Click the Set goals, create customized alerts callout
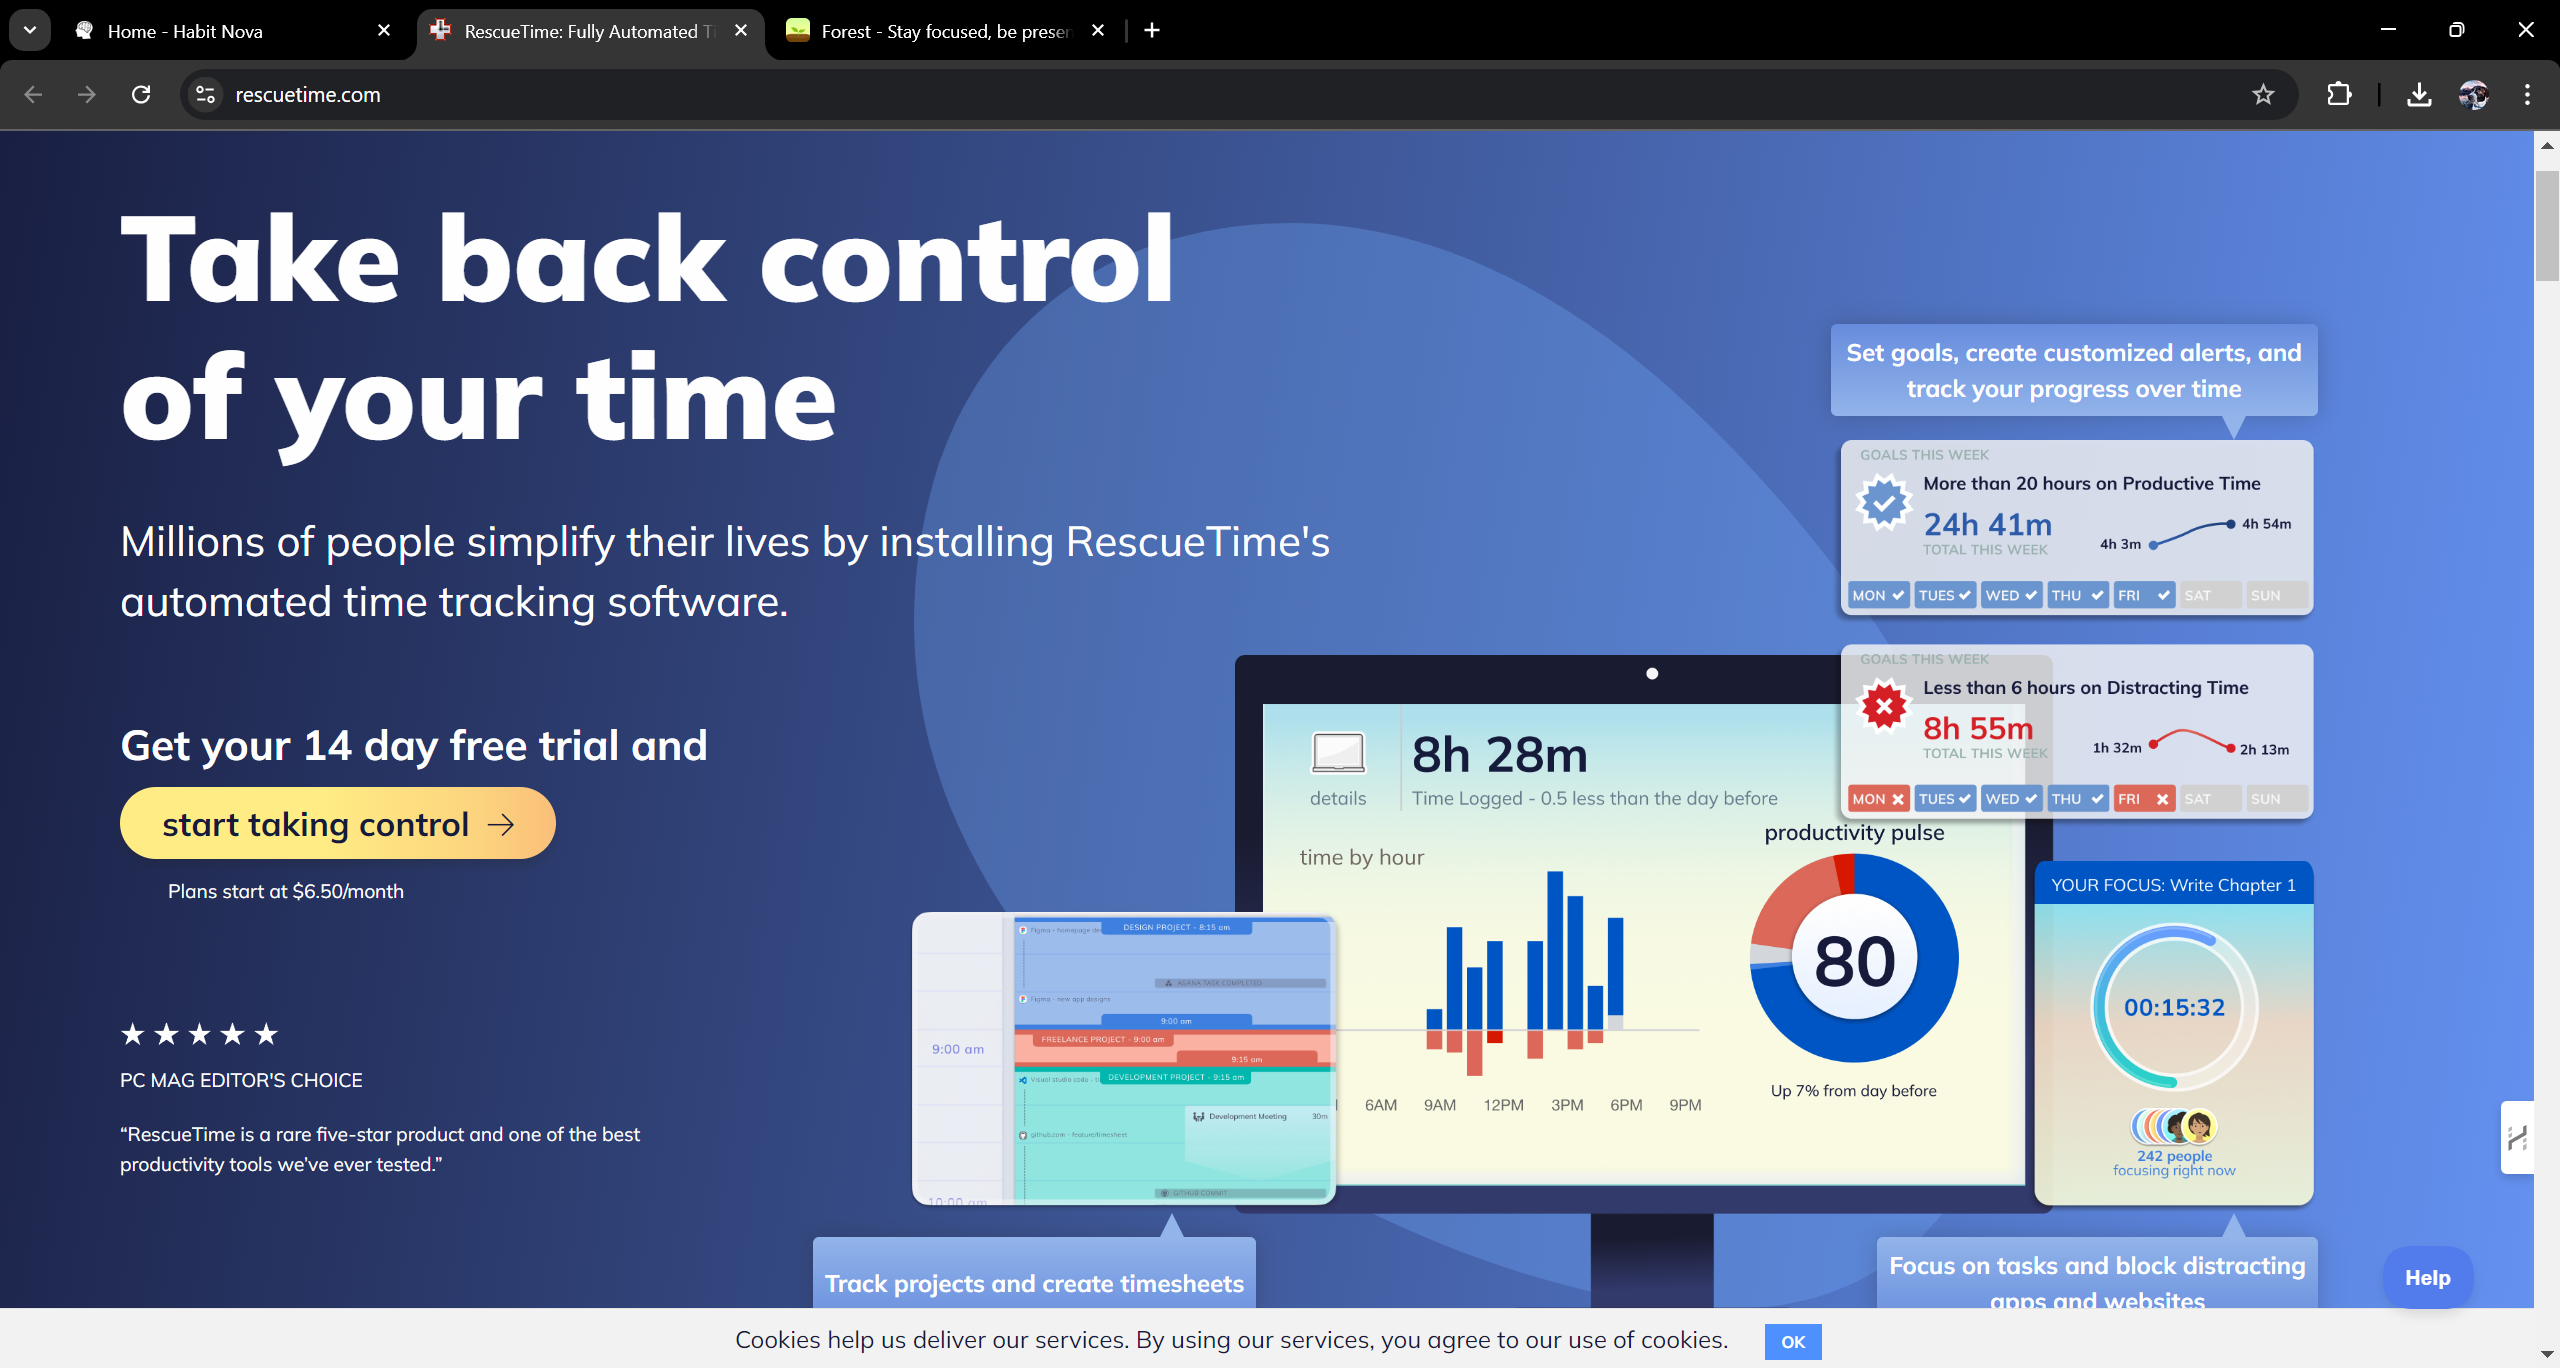 (2074, 370)
